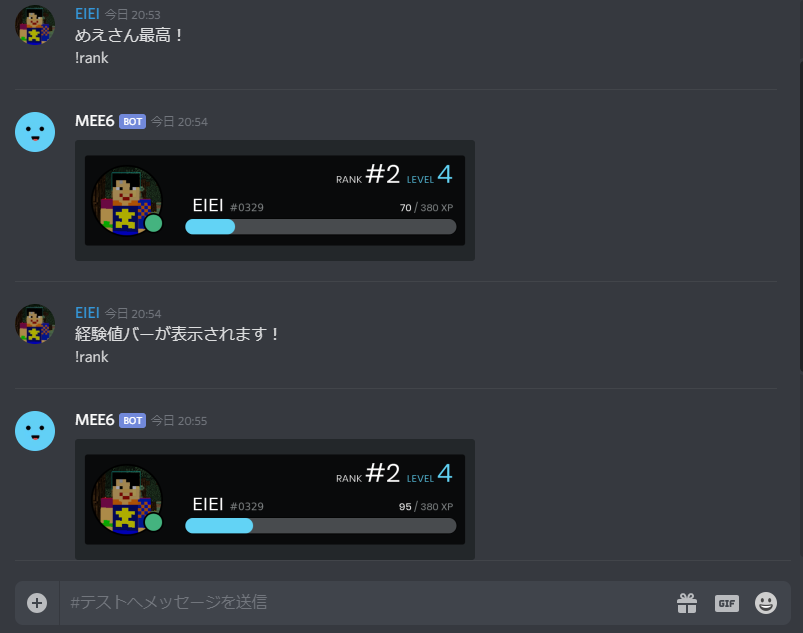
Task: Open rank card image showing 95 / 380 XP
Action: [x=275, y=499]
